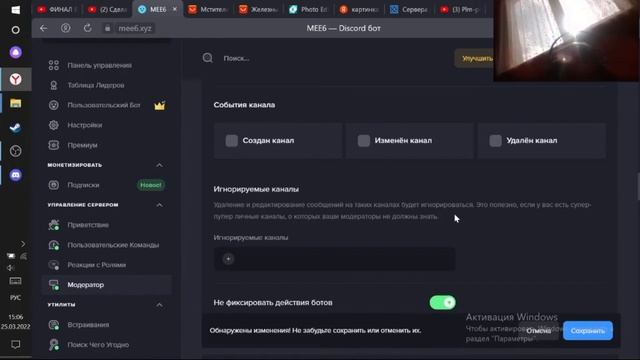Check the Изменён канал checkbox
This screenshot has width=640, height=360.
[x=364, y=141]
